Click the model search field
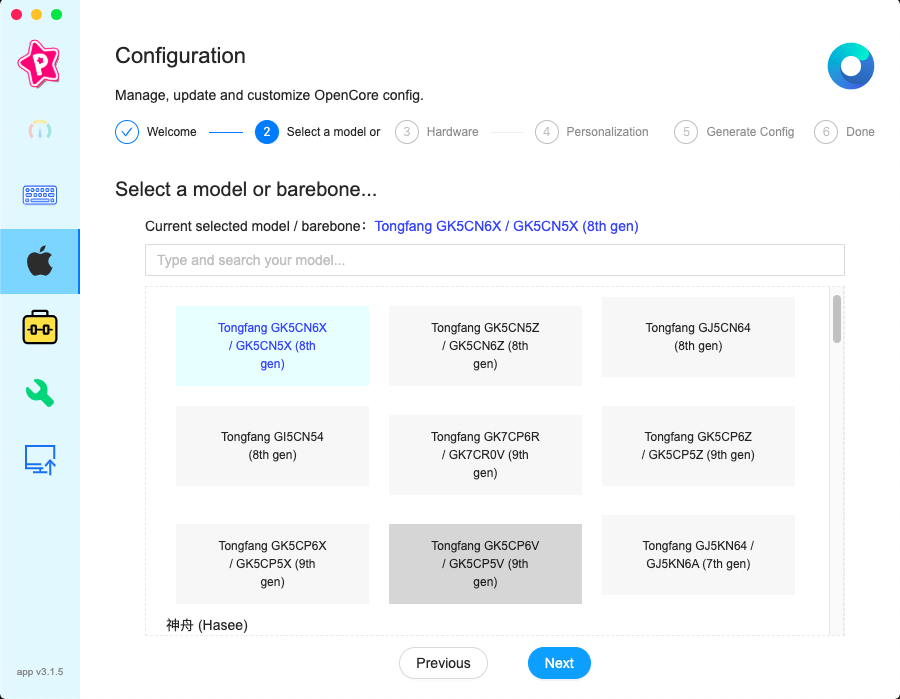The height and width of the screenshot is (699, 900). click(494, 260)
